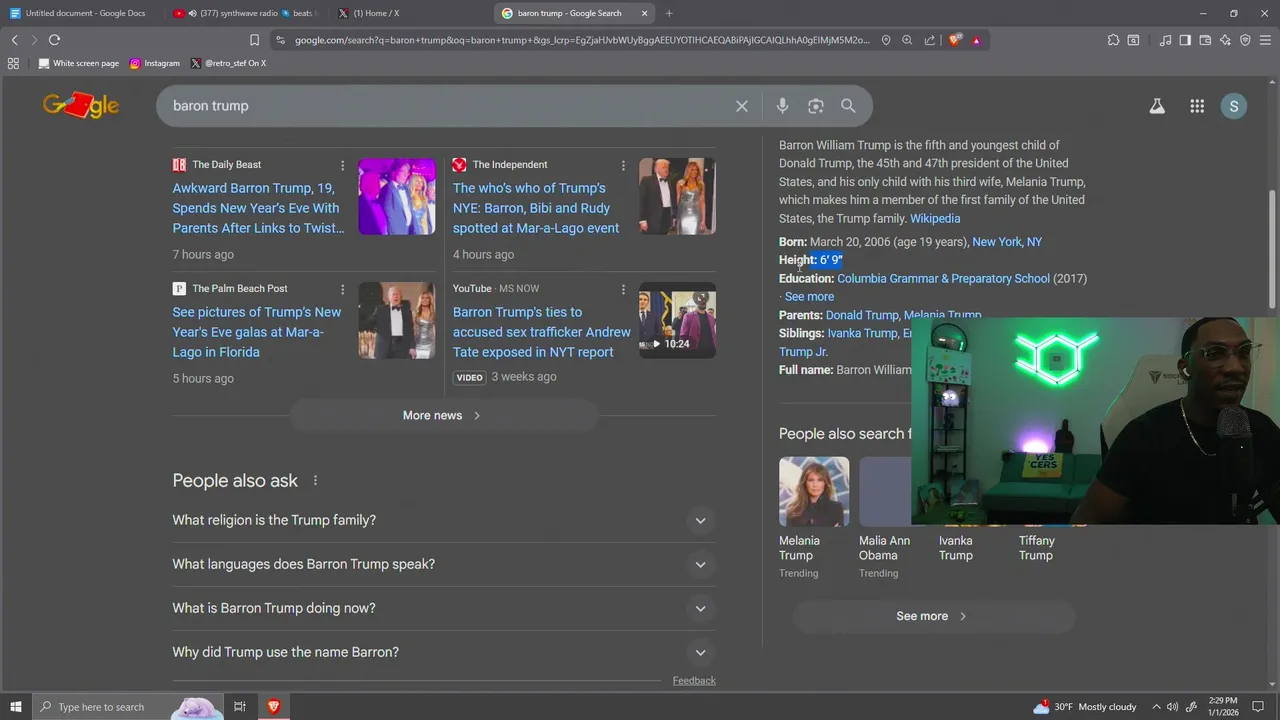The width and height of the screenshot is (1280, 720).
Task: Open more options for The Daily Beast article
Action: (x=342, y=165)
